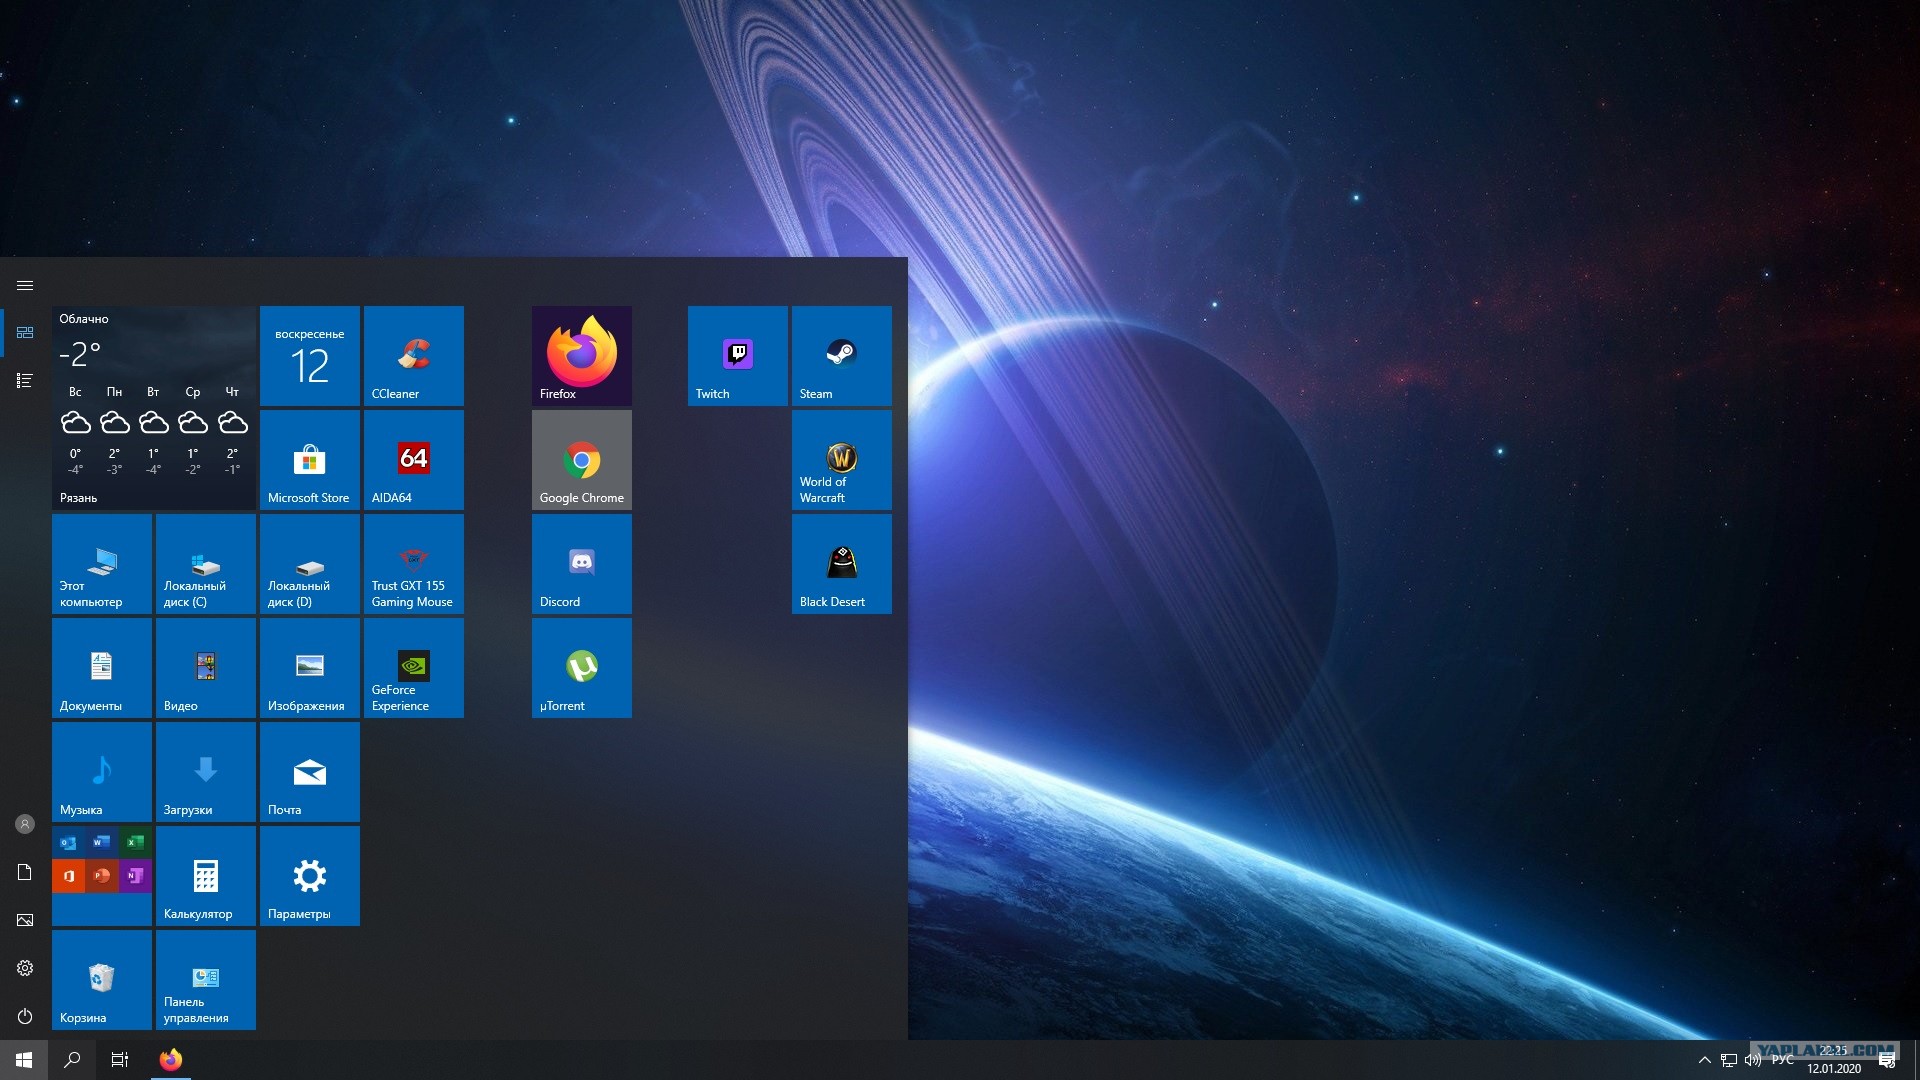Start µTorrent from its tile

click(582, 668)
